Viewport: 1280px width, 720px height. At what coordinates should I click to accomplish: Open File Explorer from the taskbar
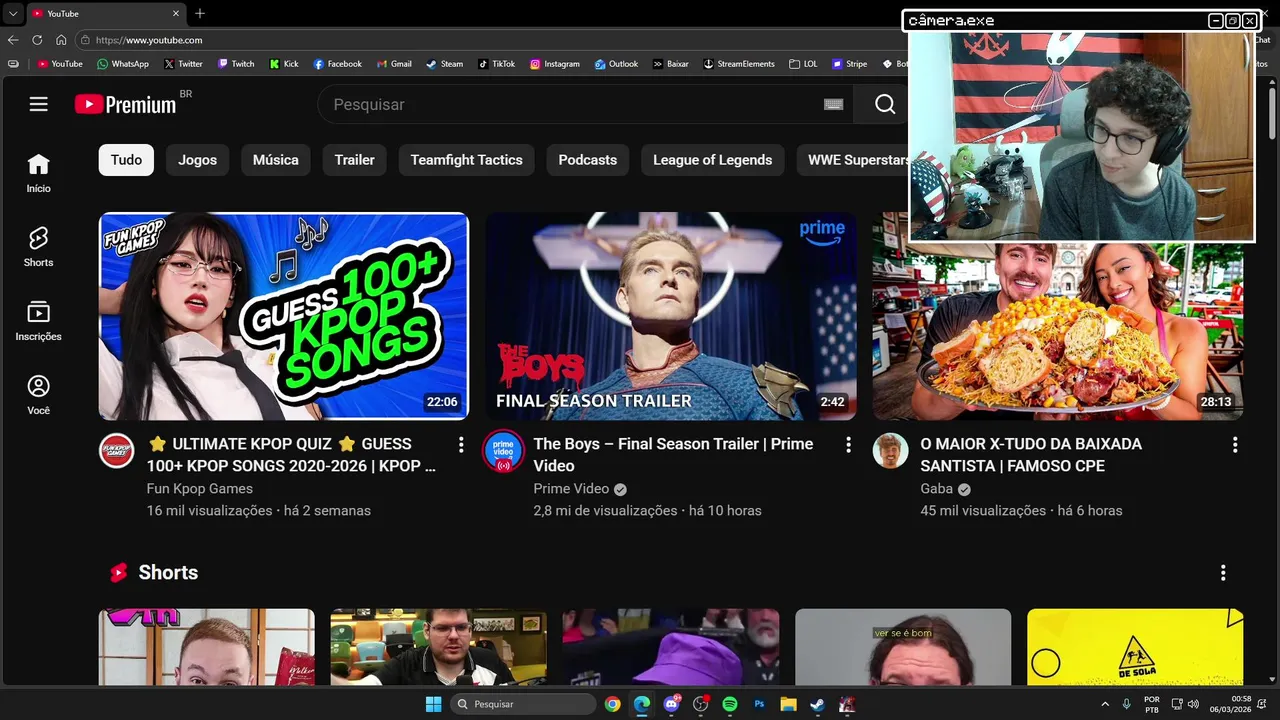788,704
